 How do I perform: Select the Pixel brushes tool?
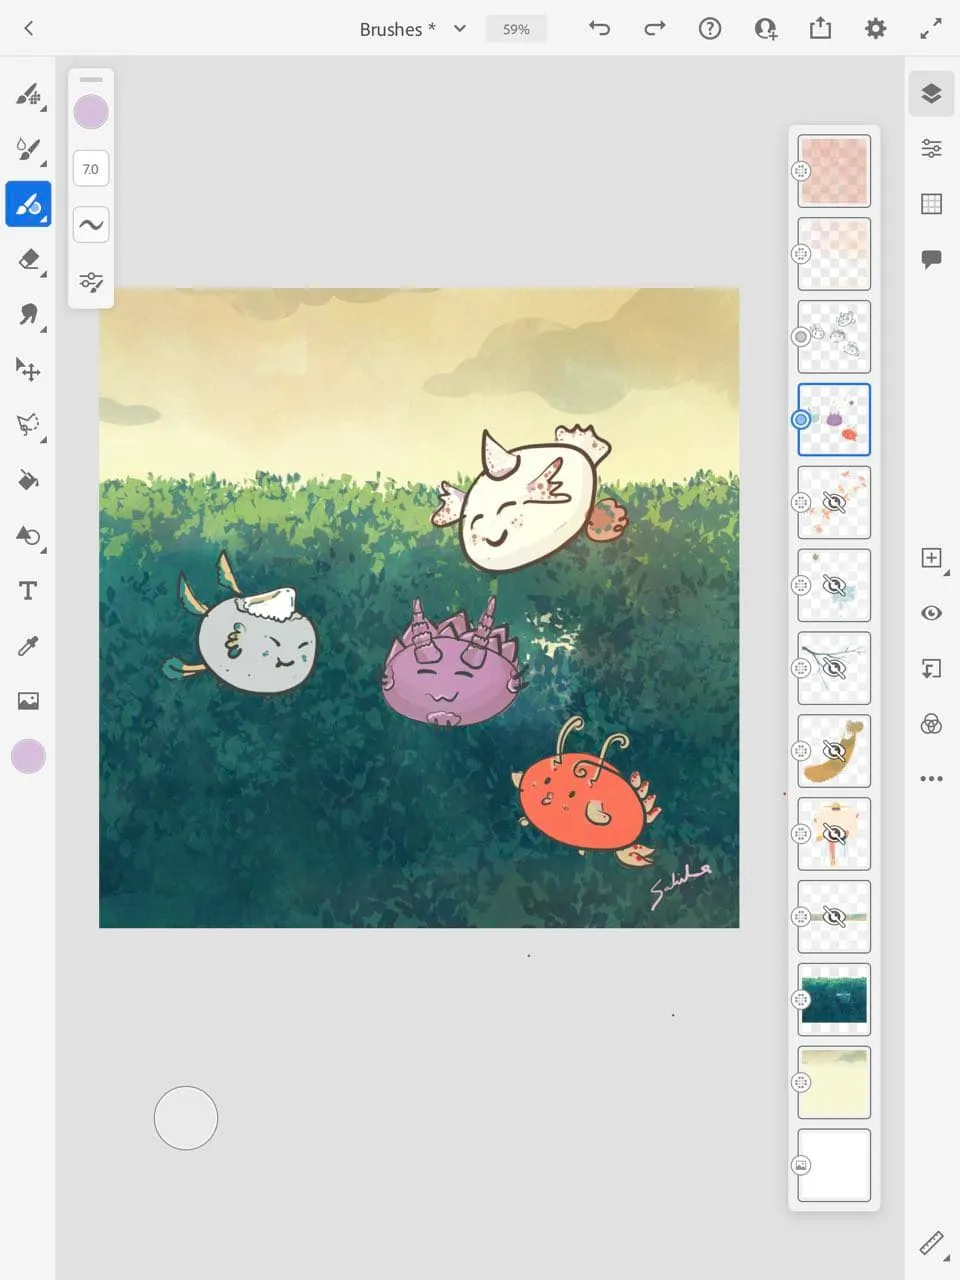(28, 95)
